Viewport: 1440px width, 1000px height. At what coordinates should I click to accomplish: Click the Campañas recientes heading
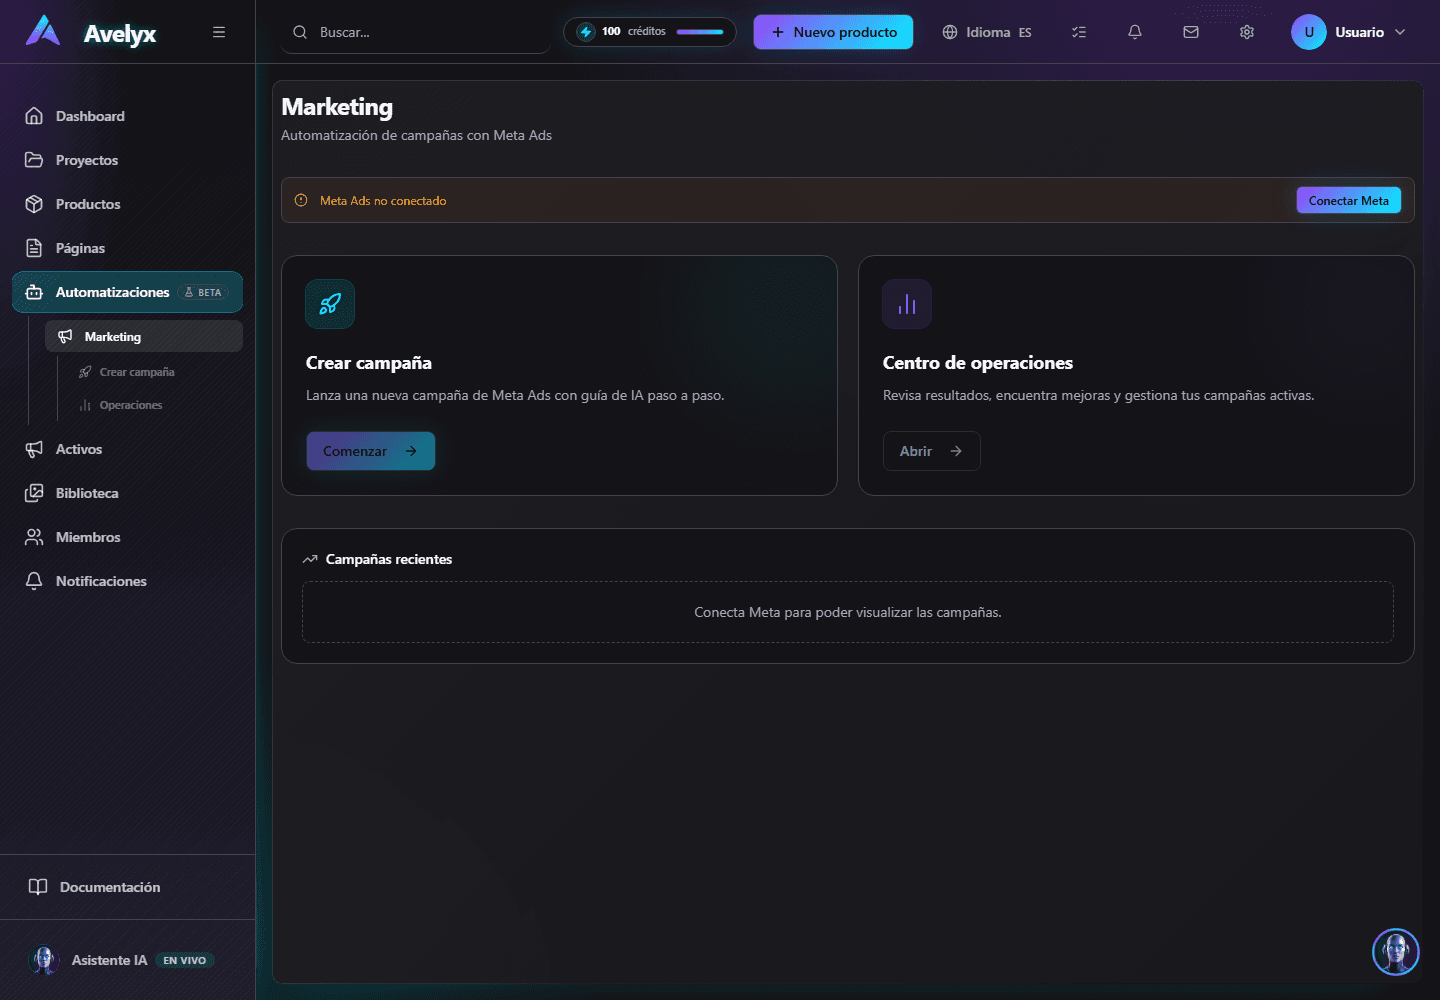click(x=389, y=559)
